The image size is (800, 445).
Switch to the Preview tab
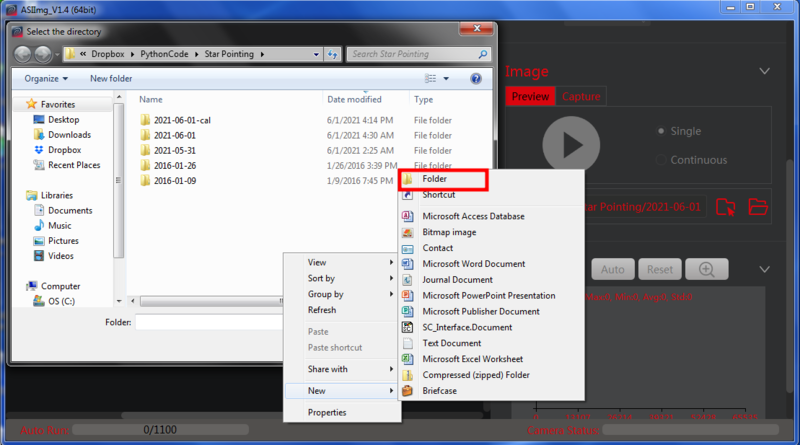[x=530, y=96]
